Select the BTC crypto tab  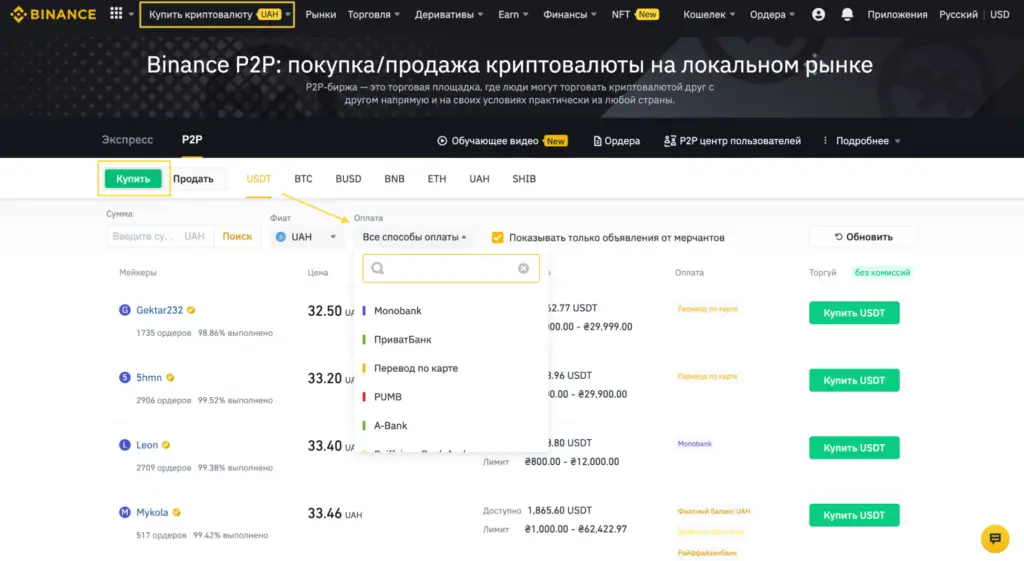point(303,179)
